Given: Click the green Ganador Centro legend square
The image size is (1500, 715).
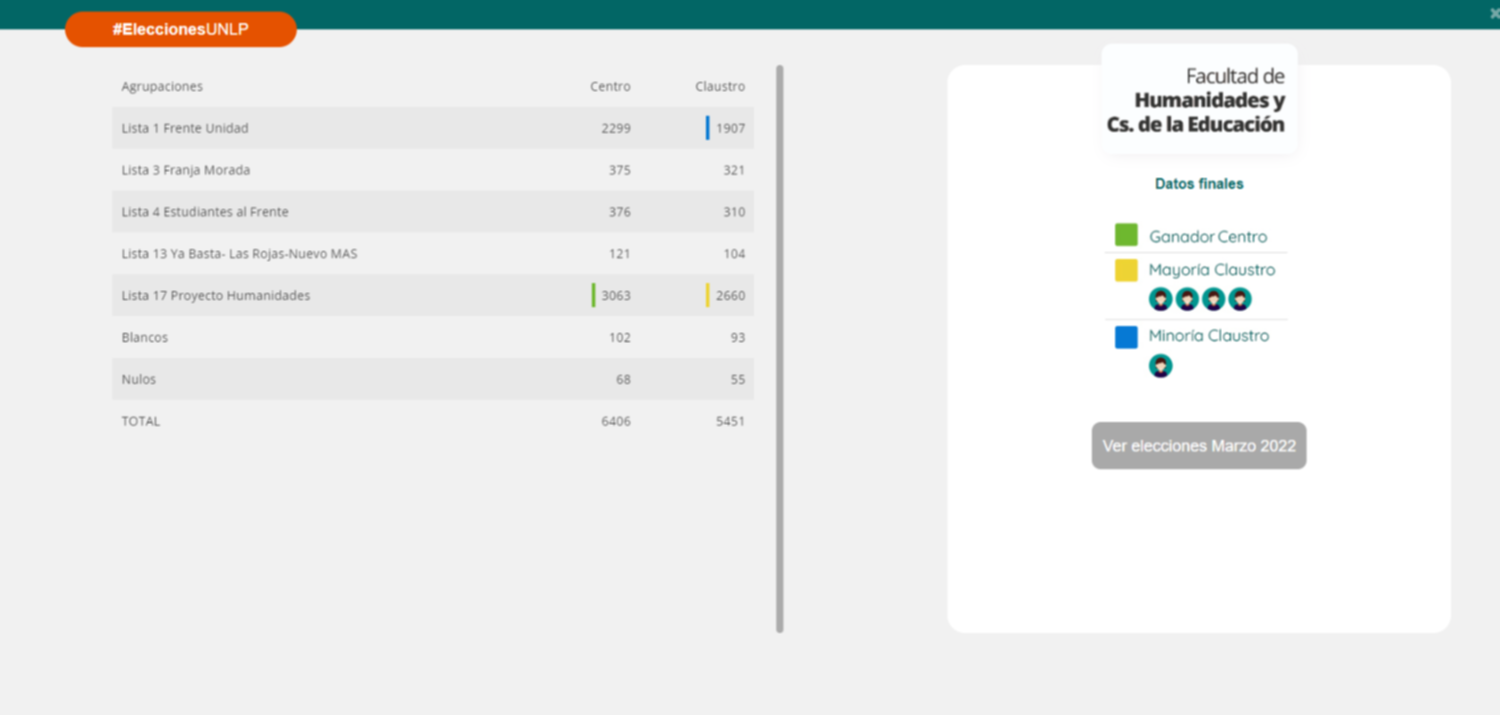Looking at the screenshot, I should (1126, 235).
